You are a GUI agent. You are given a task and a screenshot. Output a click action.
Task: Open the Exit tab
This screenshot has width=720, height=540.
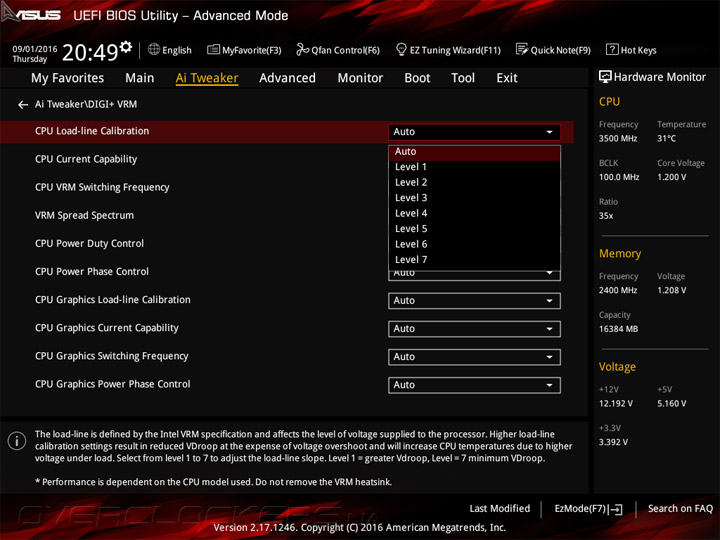(x=506, y=78)
